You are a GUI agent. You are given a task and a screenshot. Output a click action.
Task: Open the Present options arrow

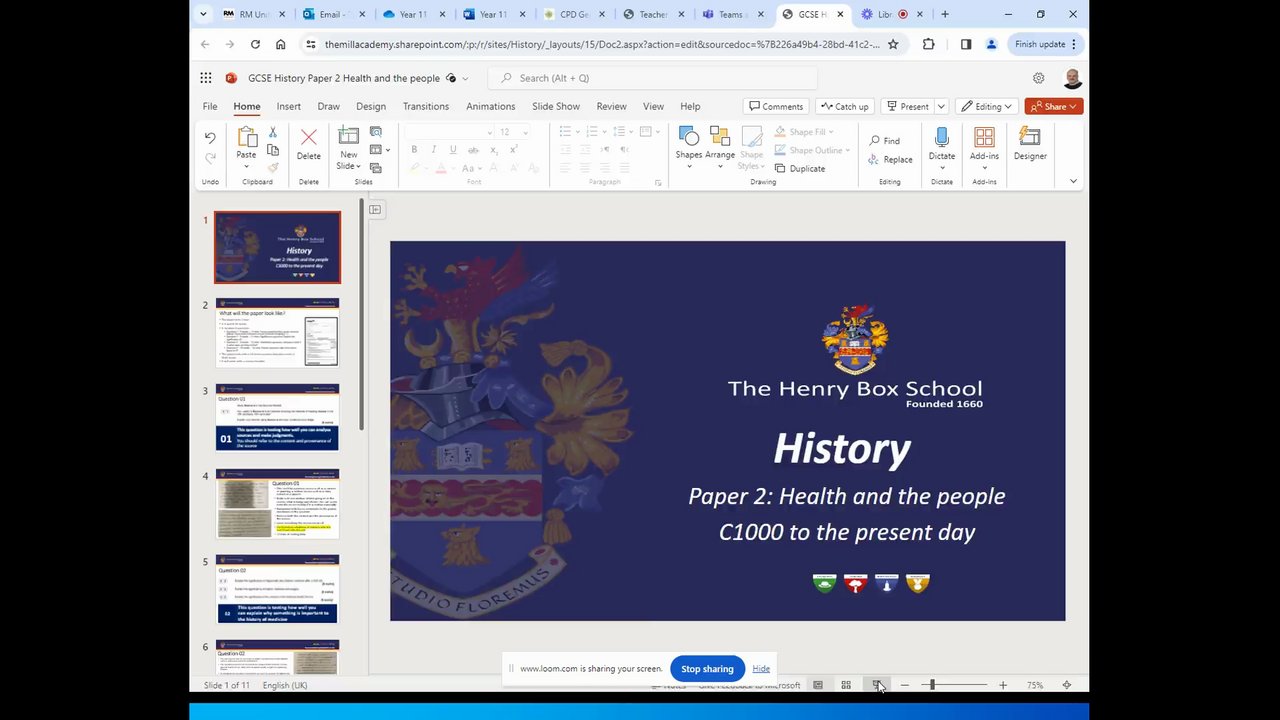(x=941, y=106)
